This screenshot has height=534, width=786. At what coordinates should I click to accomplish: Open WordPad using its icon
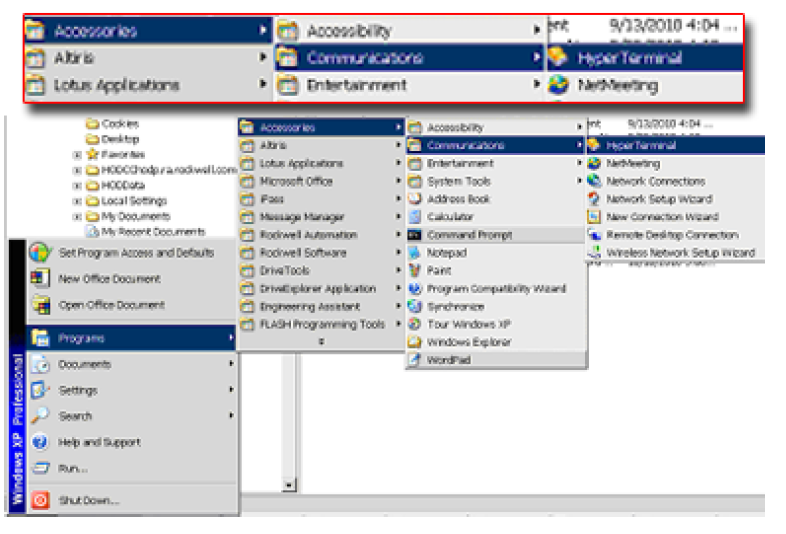(x=415, y=360)
